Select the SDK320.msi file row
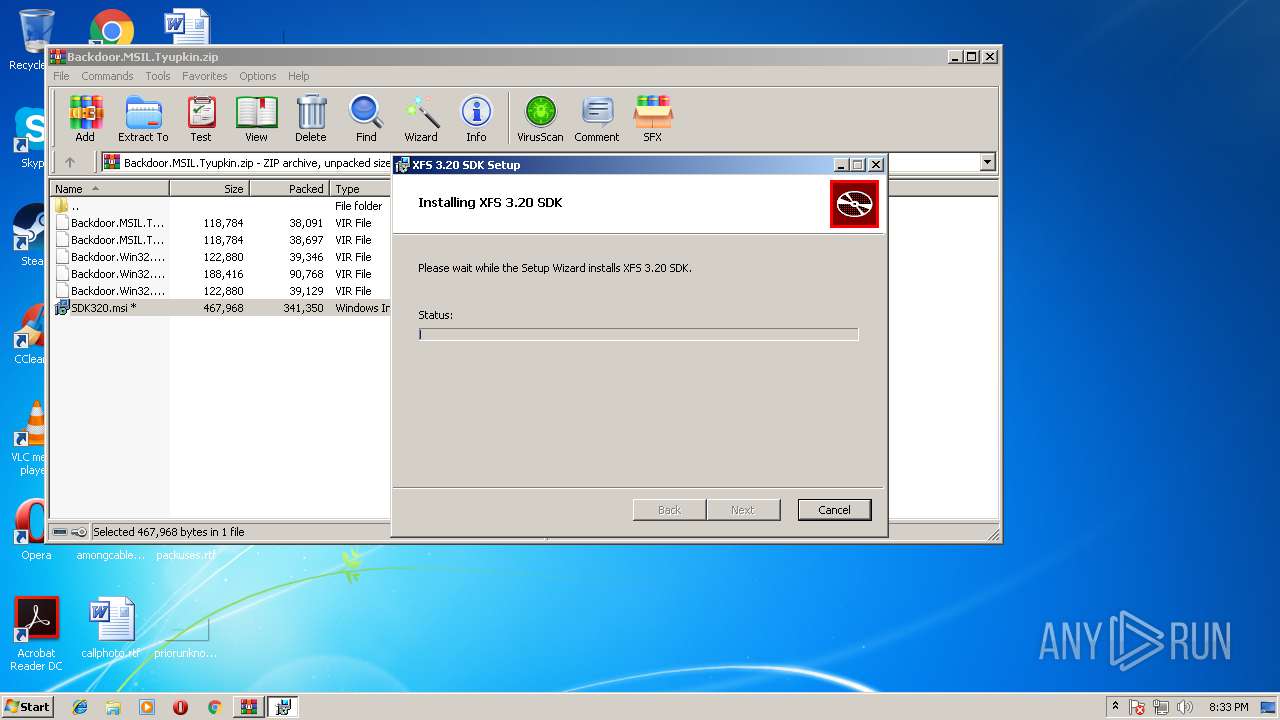Screen dimensions: 1280x720 point(221,308)
